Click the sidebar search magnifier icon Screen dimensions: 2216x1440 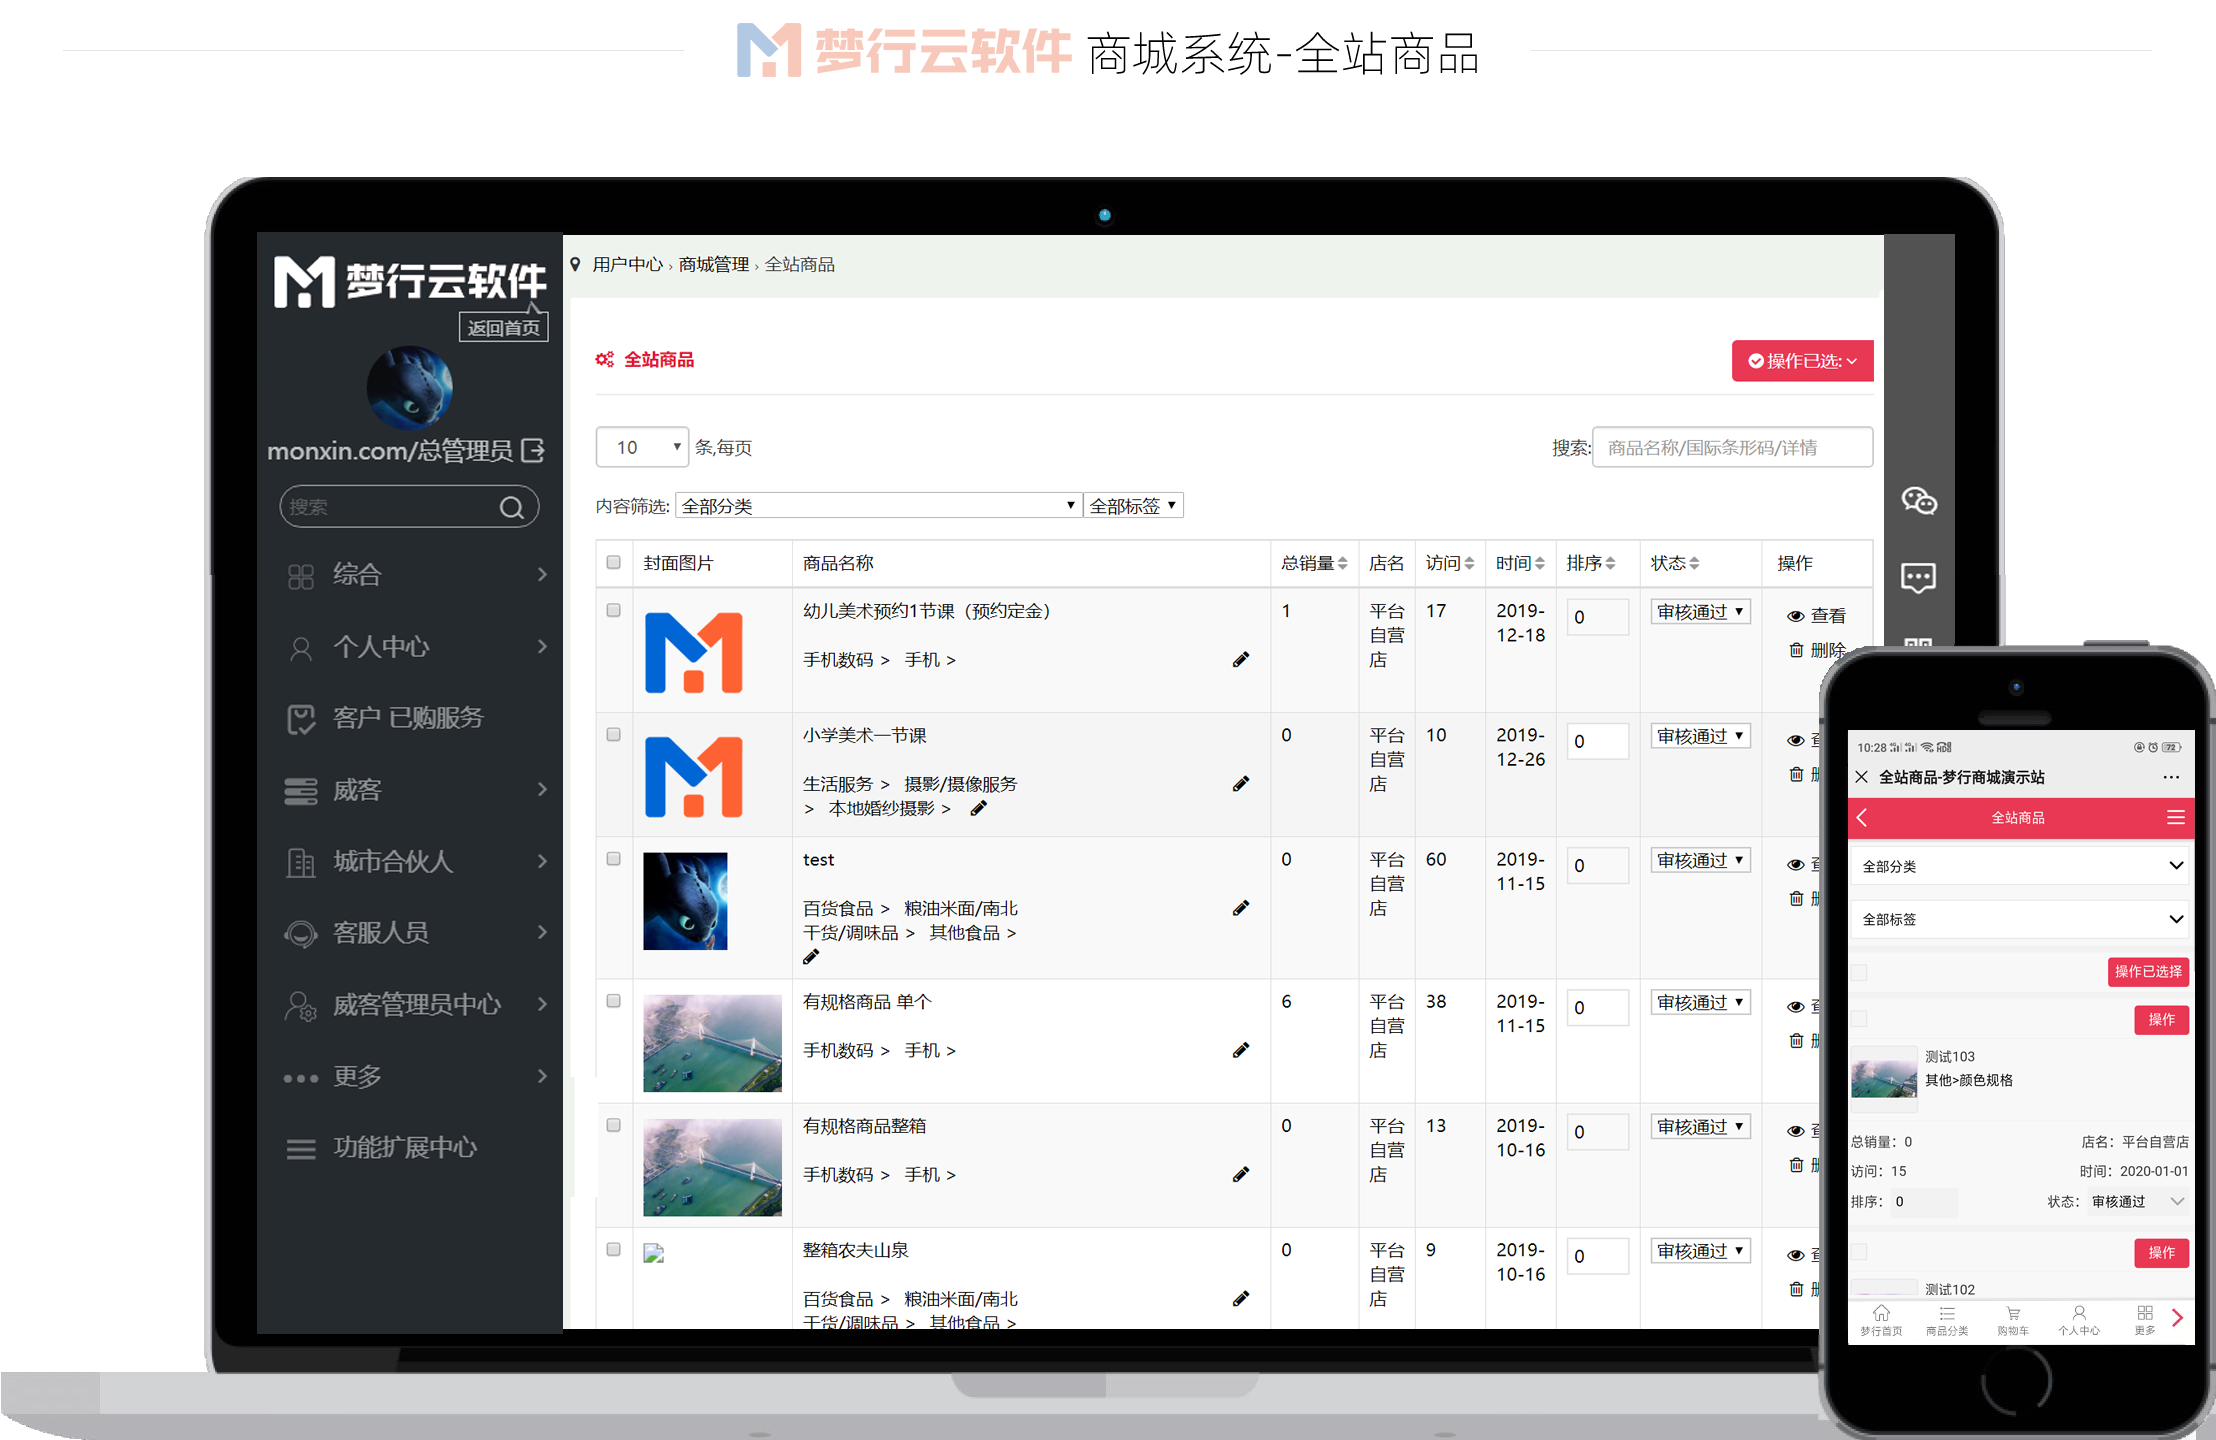point(512,508)
